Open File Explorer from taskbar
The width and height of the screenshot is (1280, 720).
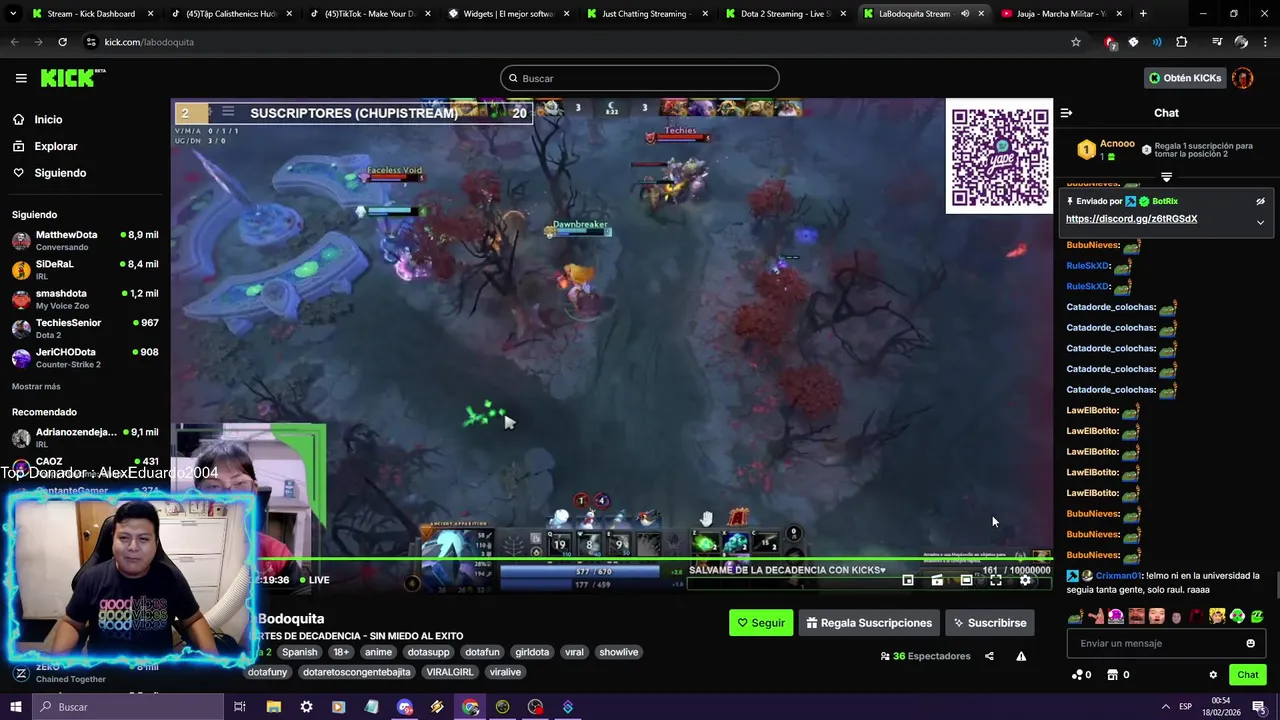pos(273,707)
